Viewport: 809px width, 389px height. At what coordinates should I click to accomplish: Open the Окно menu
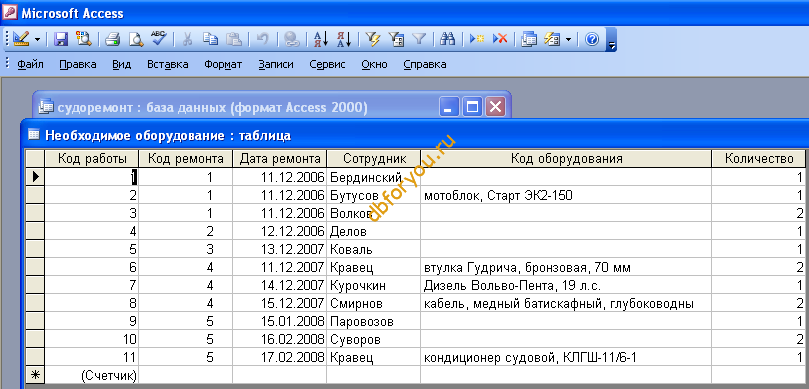pyautogui.click(x=375, y=64)
